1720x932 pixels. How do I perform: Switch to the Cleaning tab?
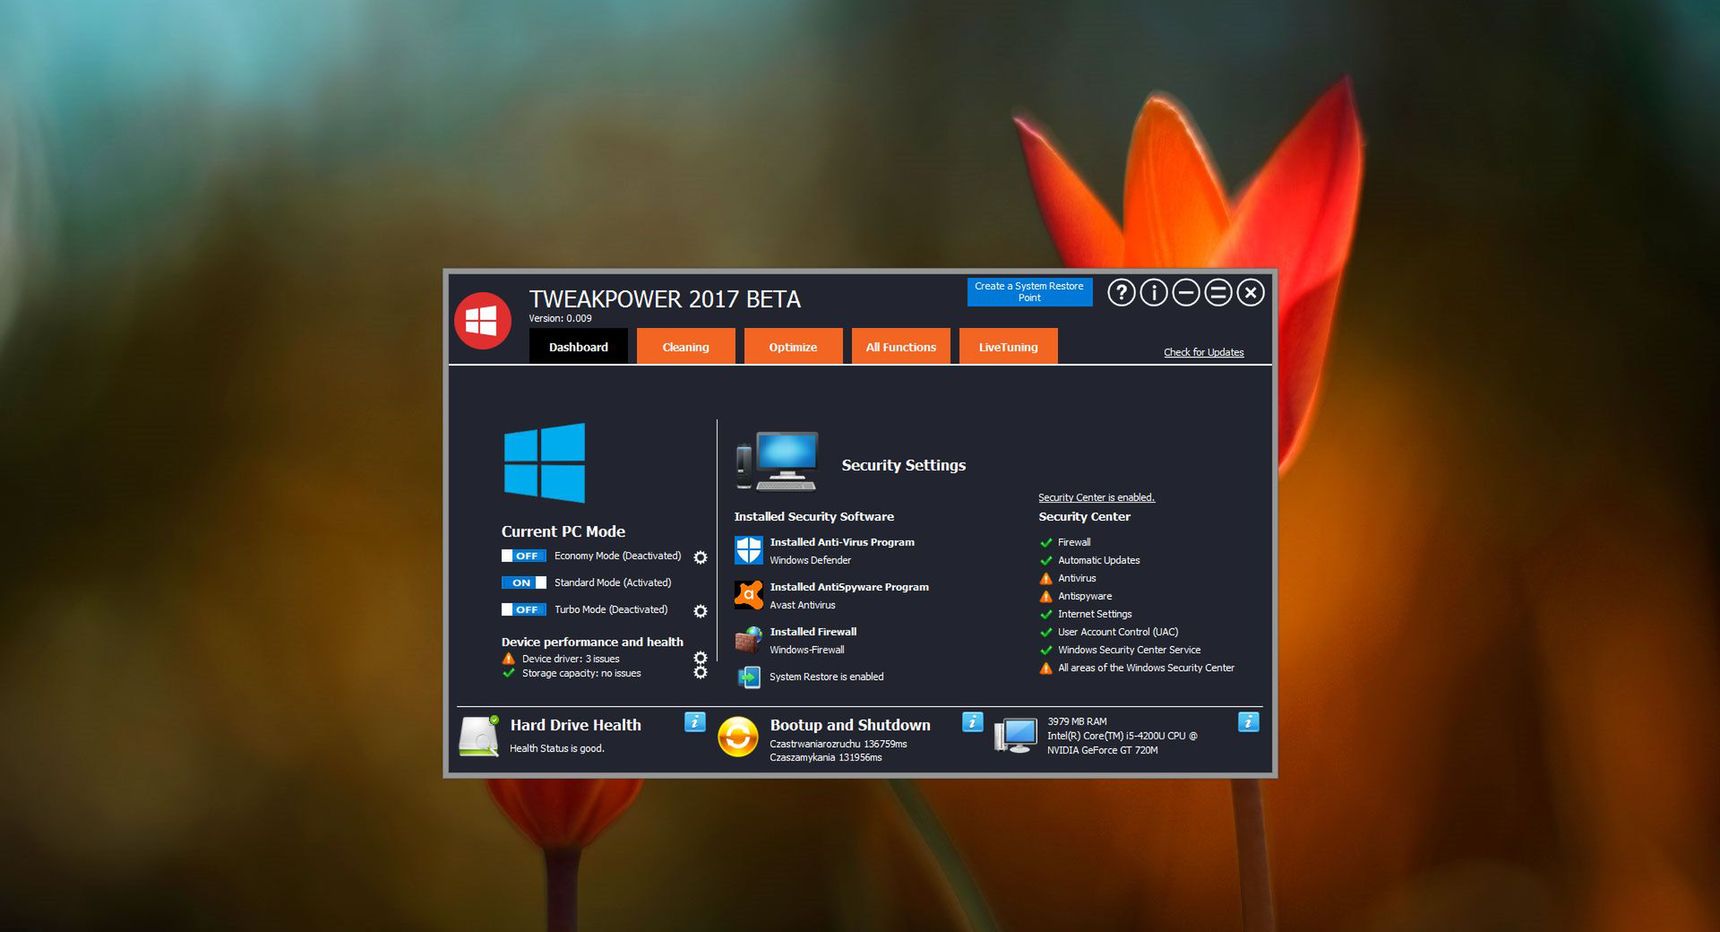686,346
